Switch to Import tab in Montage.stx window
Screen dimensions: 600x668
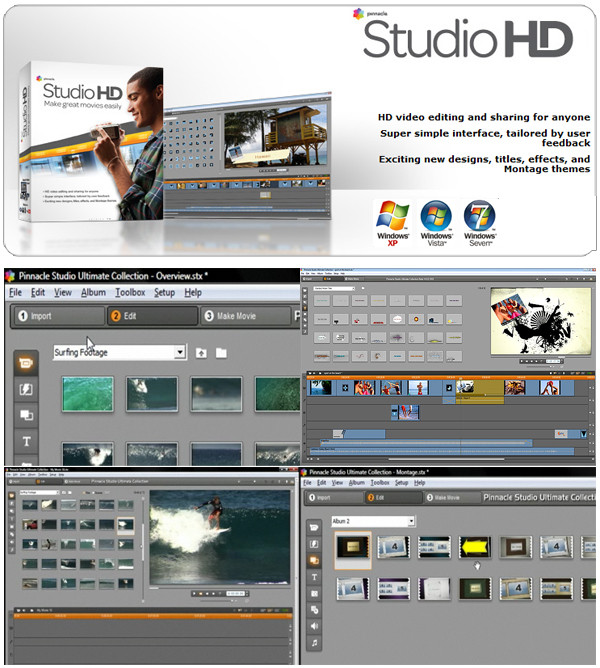pyautogui.click(x=334, y=497)
